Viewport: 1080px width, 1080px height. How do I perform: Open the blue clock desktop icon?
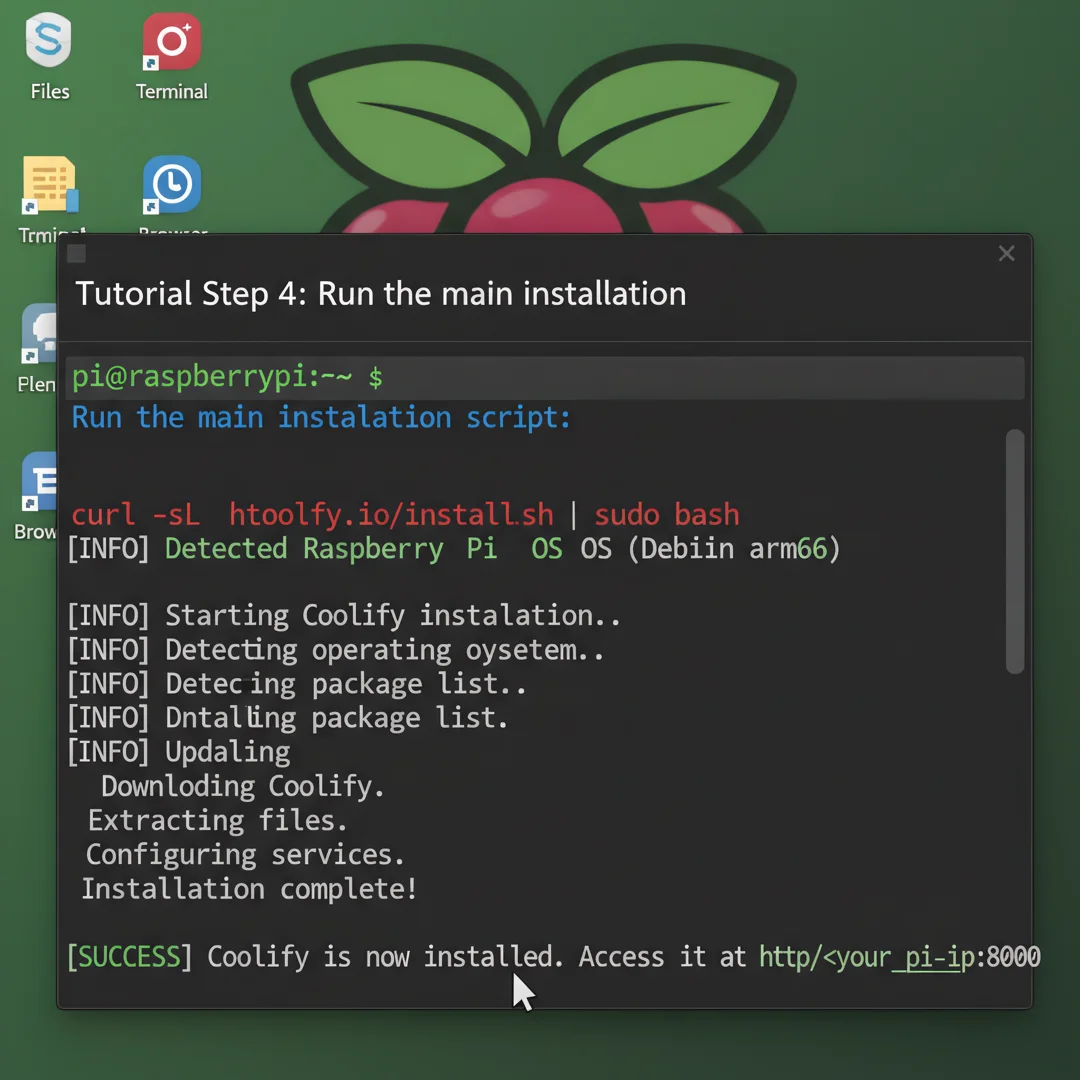click(x=172, y=185)
